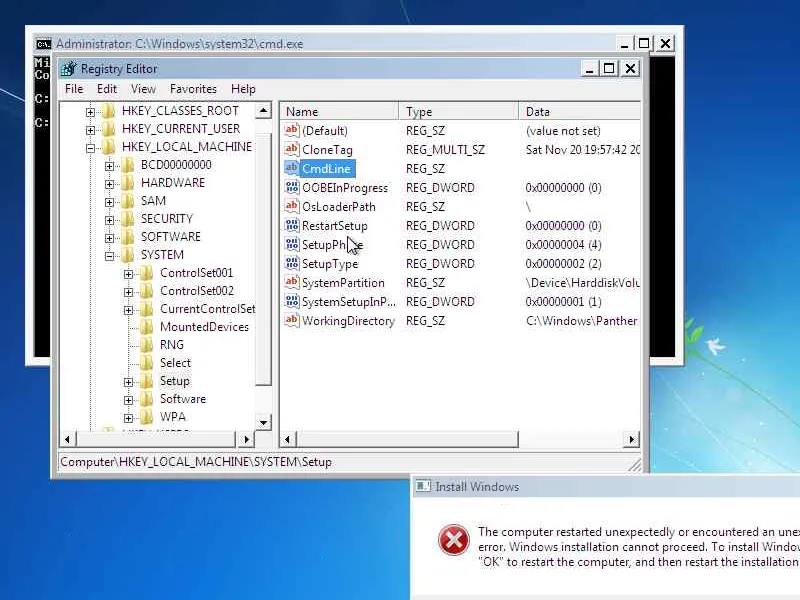
Task: Sort values by the Data column header
Action: (x=580, y=111)
